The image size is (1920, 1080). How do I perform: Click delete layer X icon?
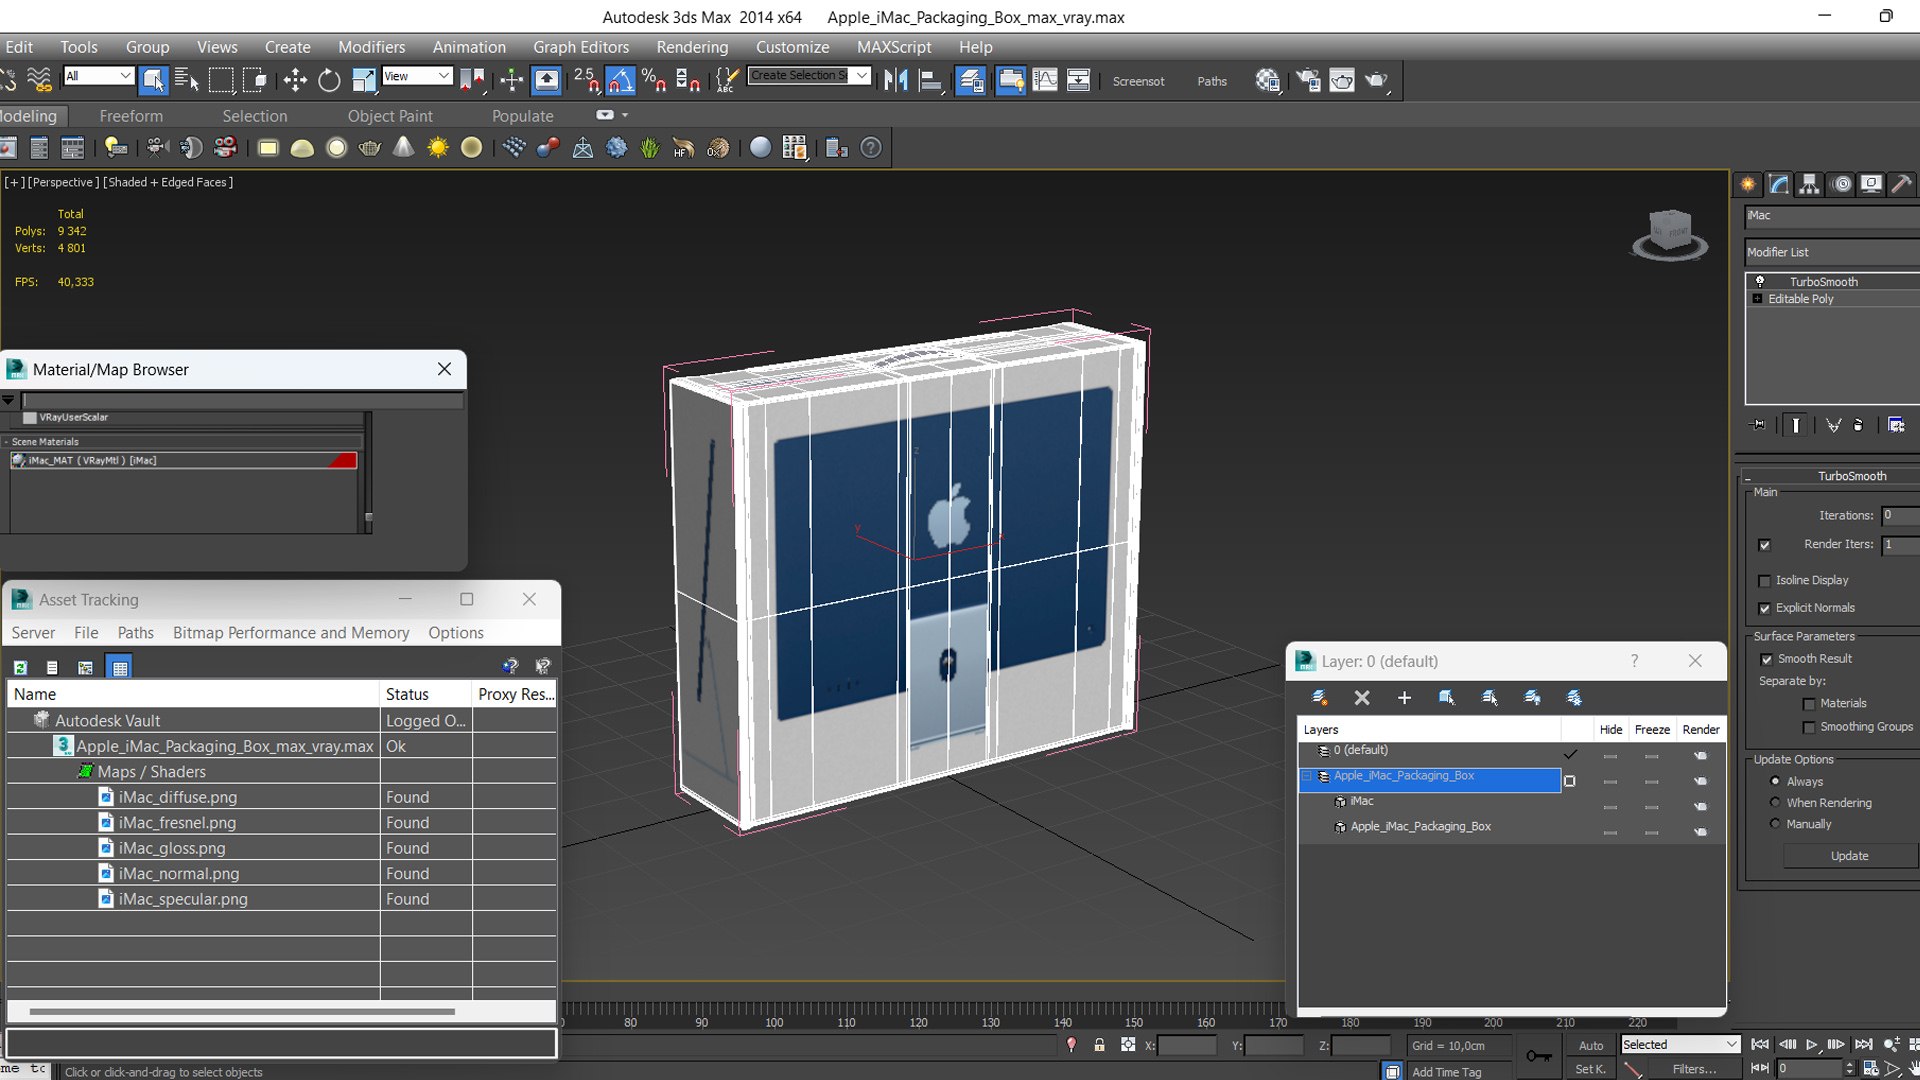tap(1361, 698)
